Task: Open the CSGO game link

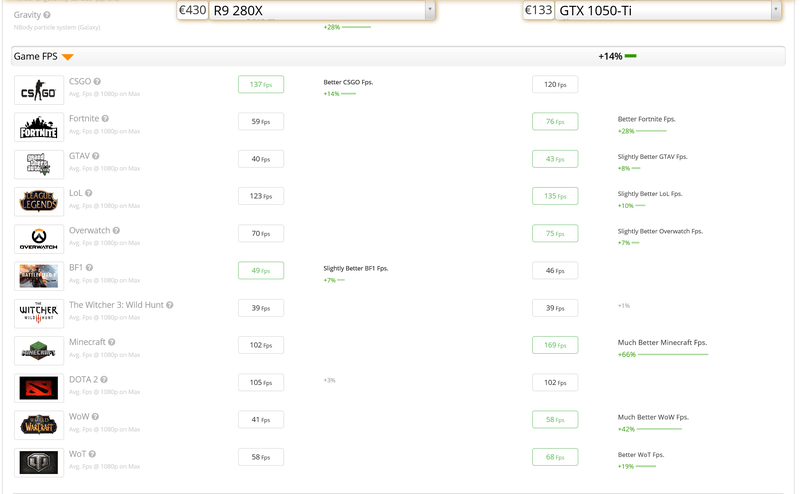Action: pos(80,81)
